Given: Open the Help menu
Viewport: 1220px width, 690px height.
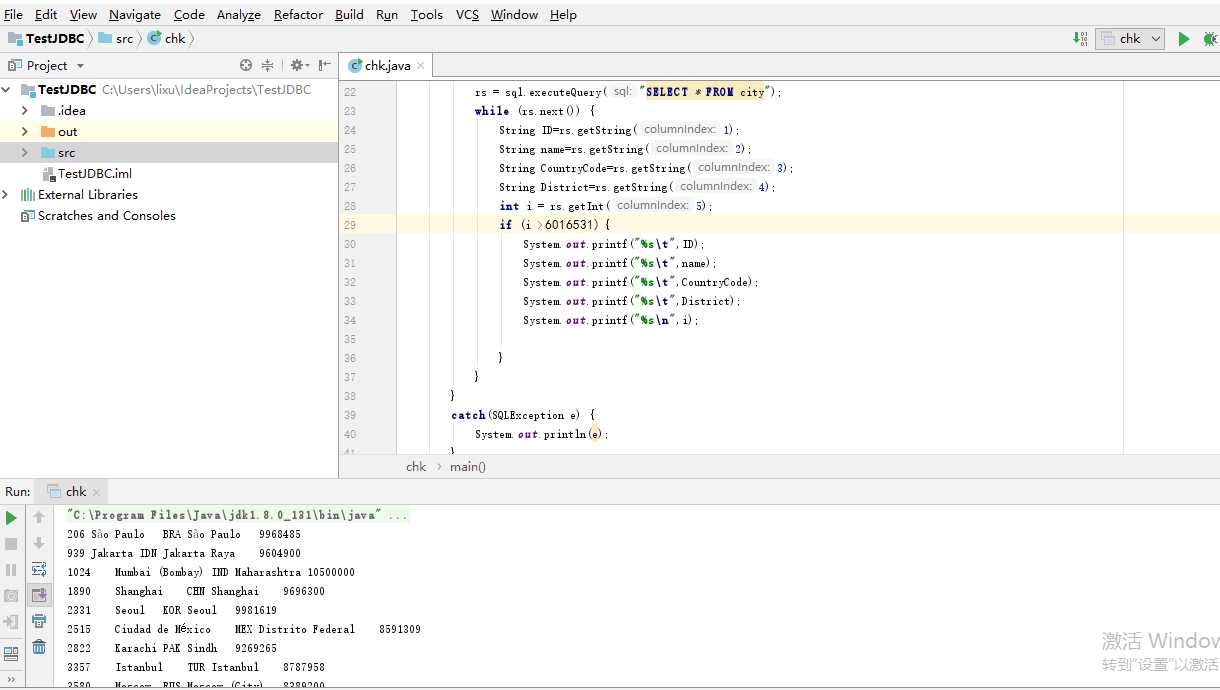Looking at the screenshot, I should [563, 14].
